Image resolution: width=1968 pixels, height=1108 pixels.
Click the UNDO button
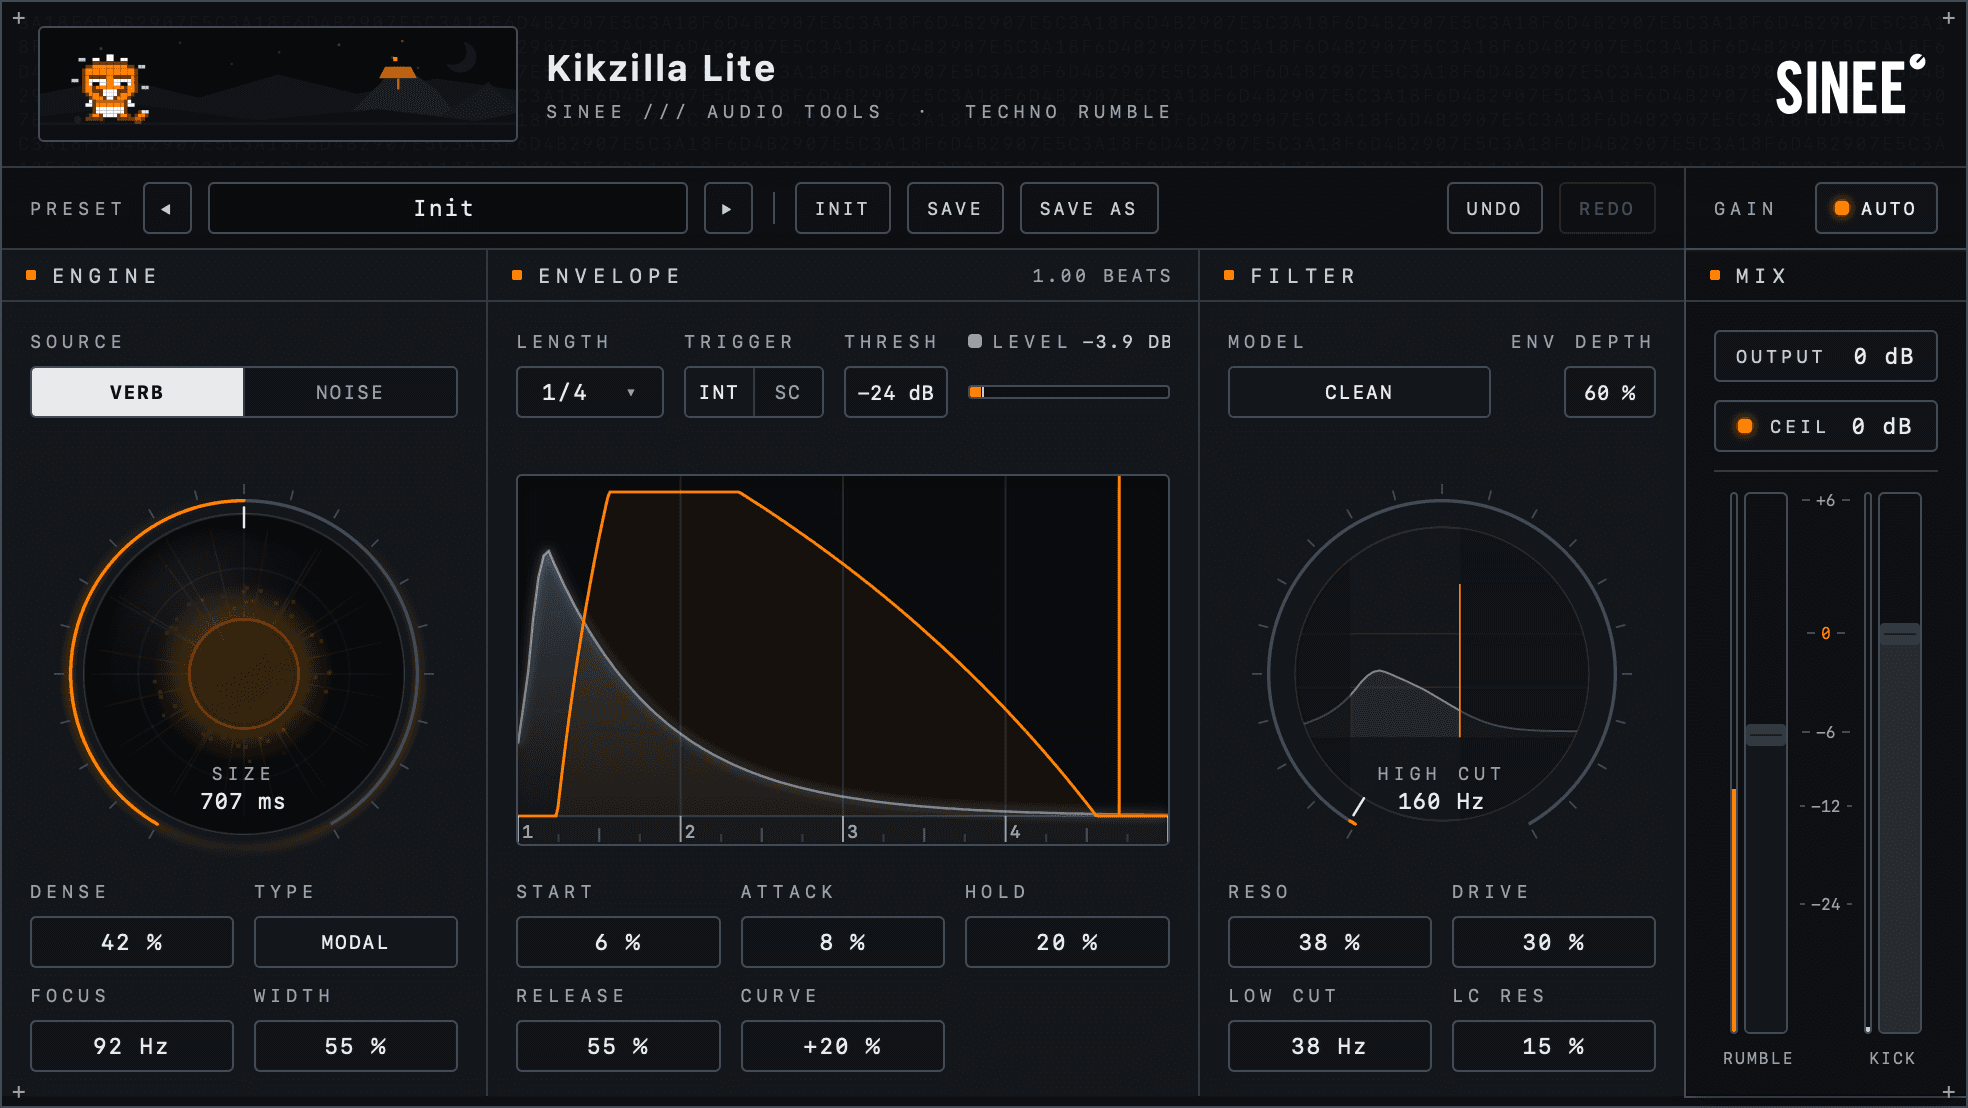point(1494,209)
